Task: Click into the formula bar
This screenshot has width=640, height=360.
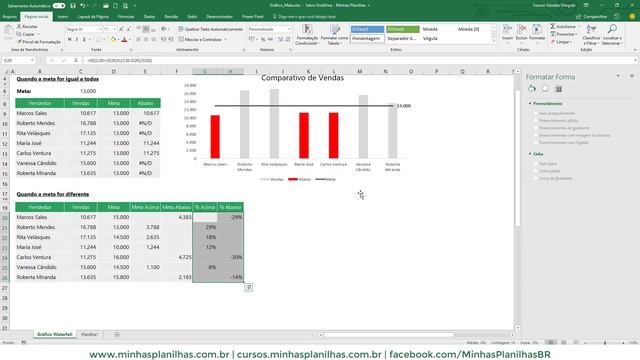Action: pos(359,60)
